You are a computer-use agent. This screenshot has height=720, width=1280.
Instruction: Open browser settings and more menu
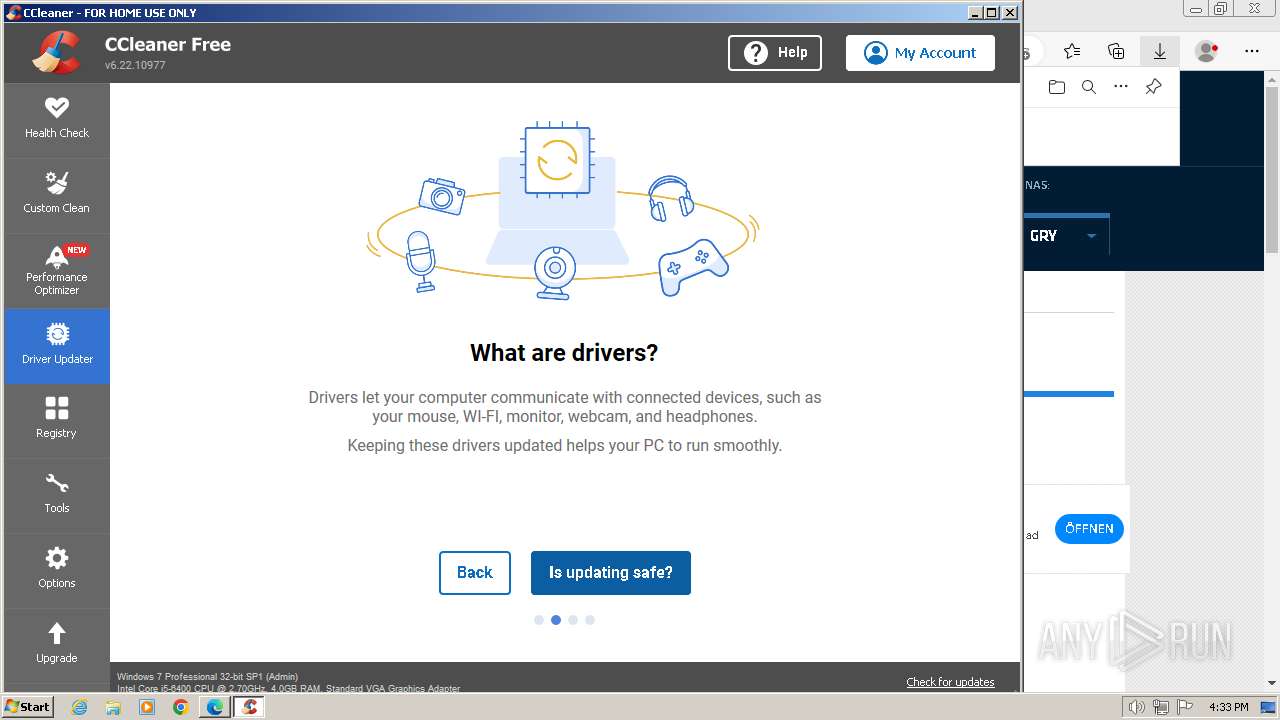1252,51
